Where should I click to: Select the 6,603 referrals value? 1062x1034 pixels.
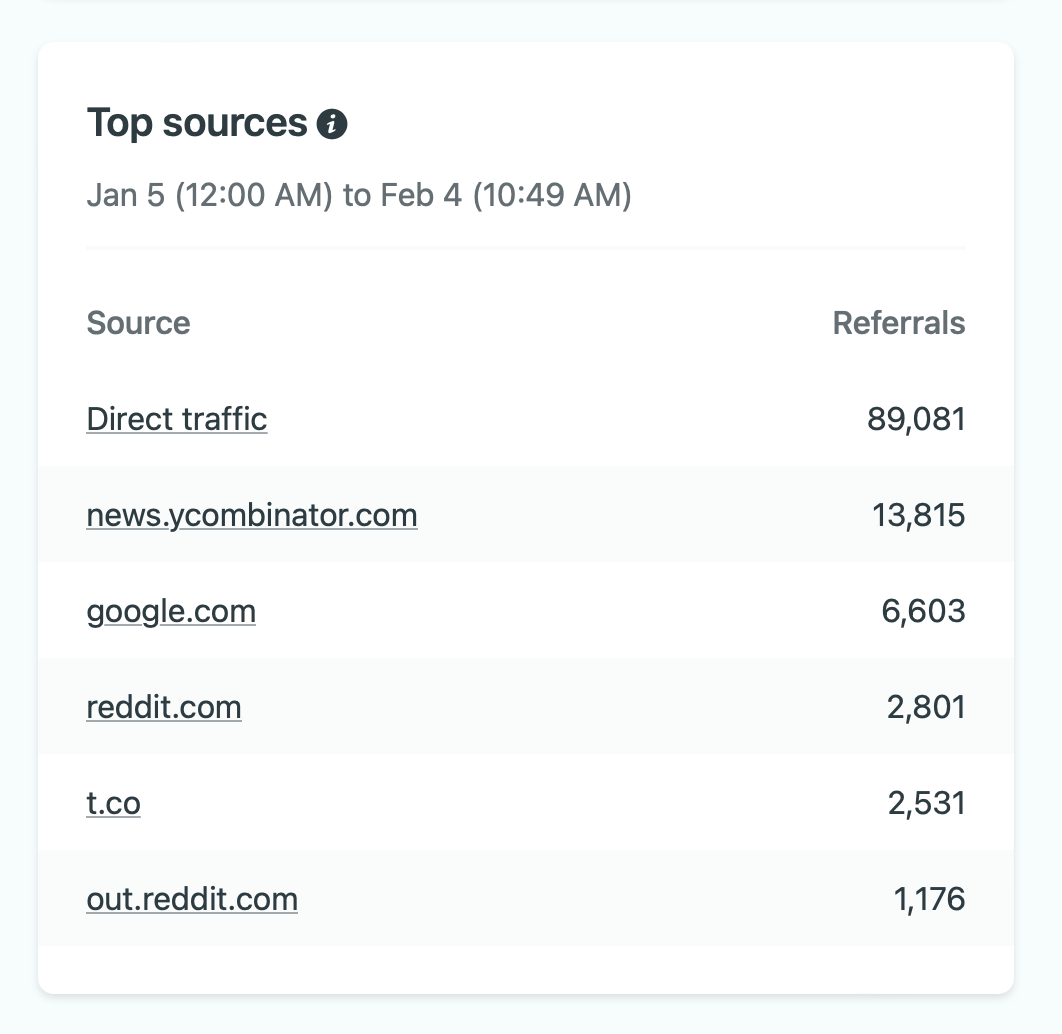click(923, 611)
